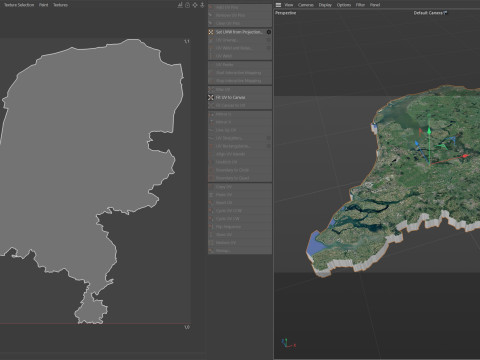
Task: Click the downward arrow icon in the texture view header
Action: pyautogui.click(x=202, y=5)
